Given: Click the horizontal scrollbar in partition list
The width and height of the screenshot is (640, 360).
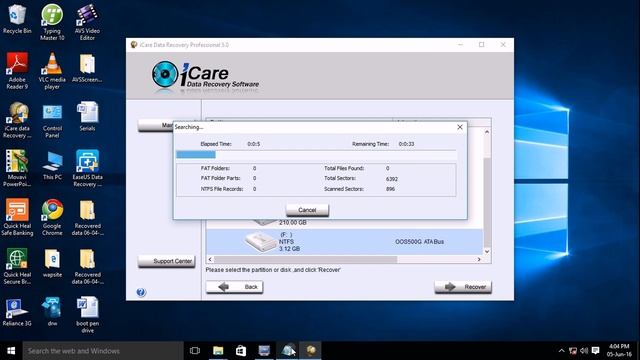Looking at the screenshot, I should [305, 259].
